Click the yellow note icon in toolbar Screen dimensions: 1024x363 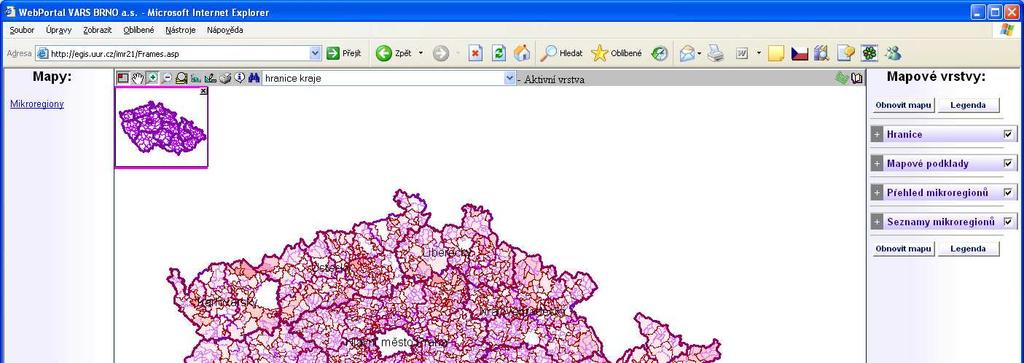(776, 54)
